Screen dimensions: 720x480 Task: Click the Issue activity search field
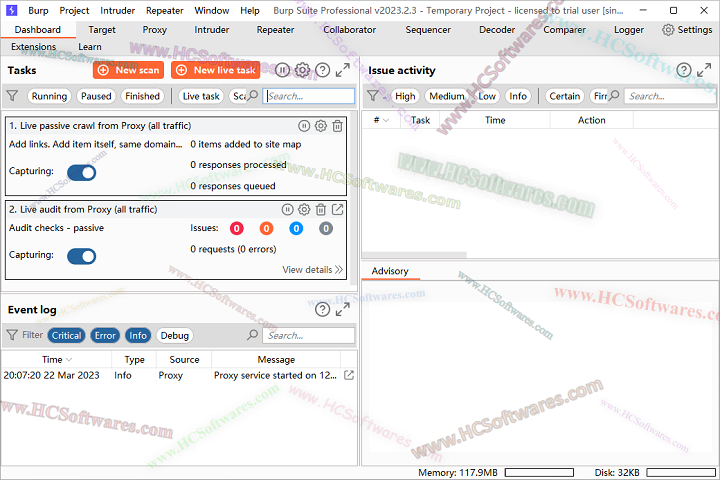[670, 96]
